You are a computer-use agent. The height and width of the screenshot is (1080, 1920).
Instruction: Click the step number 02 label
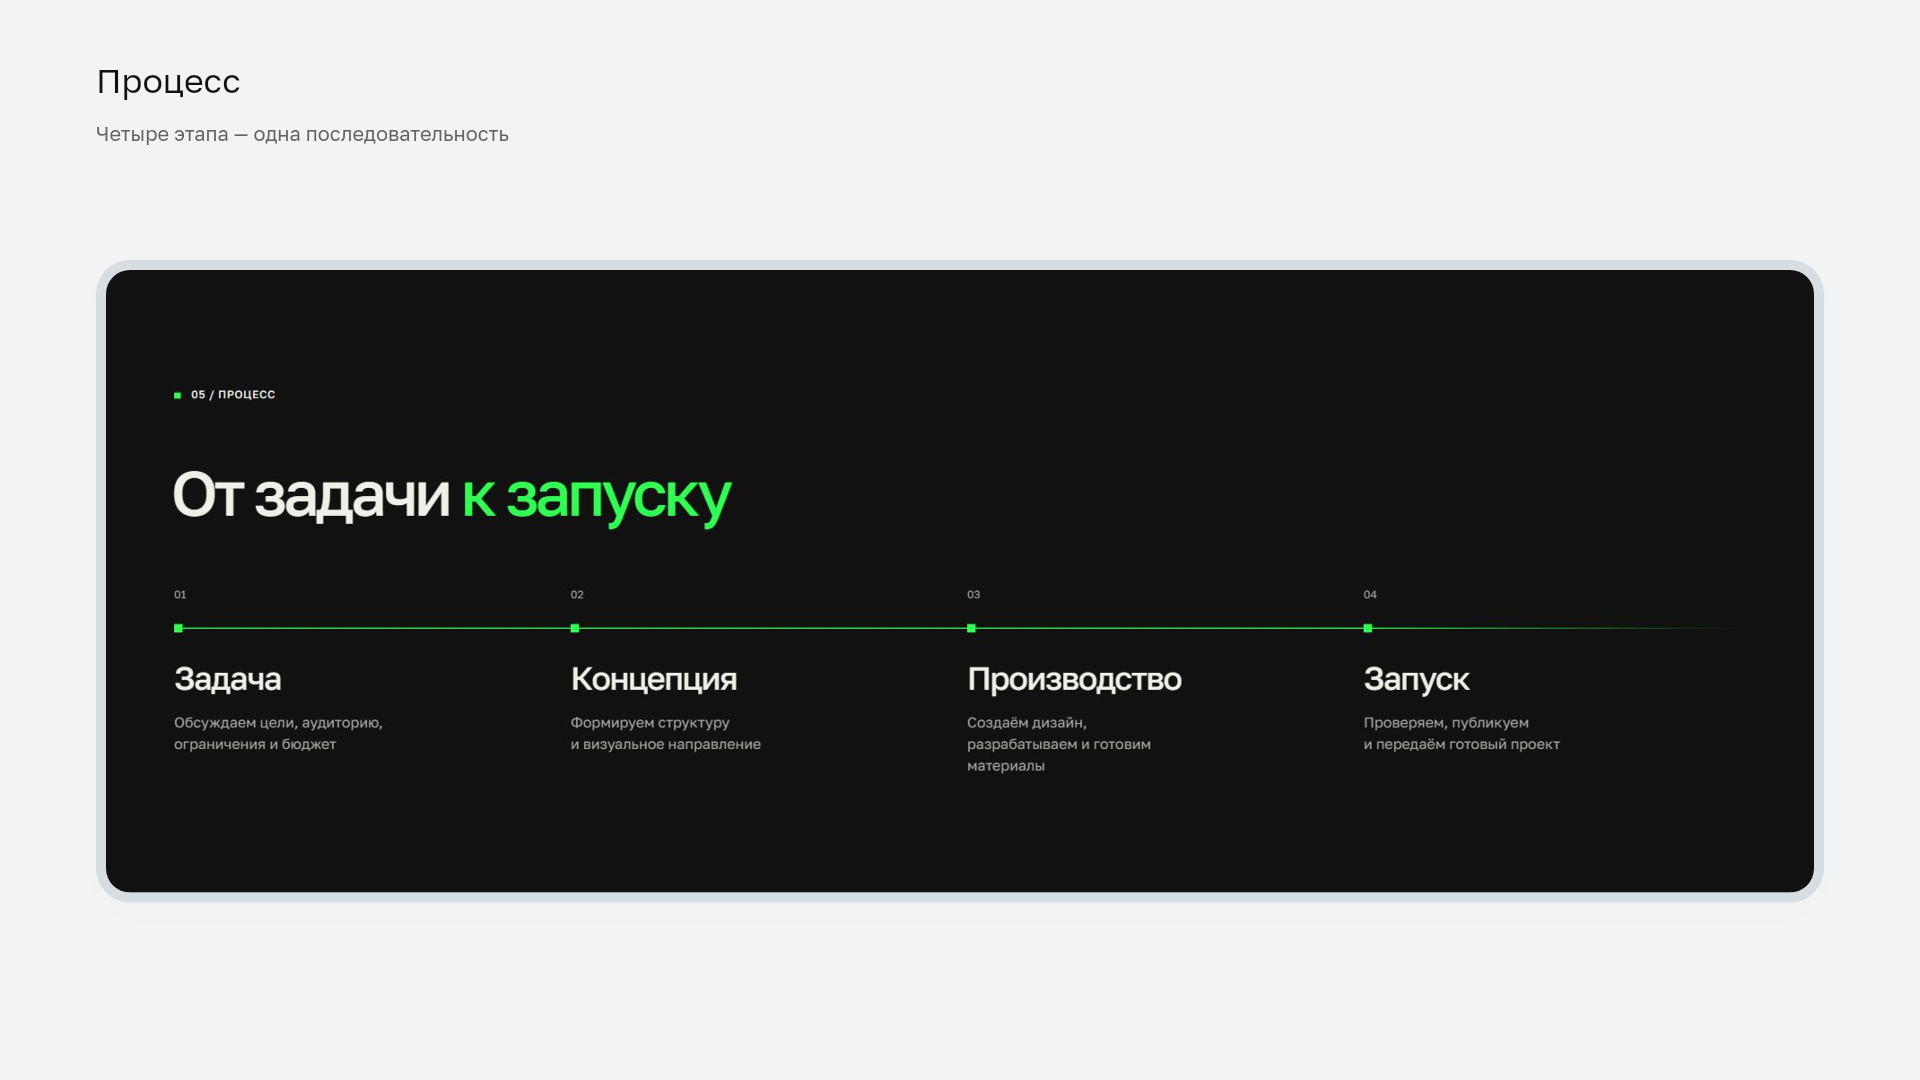coord(577,595)
